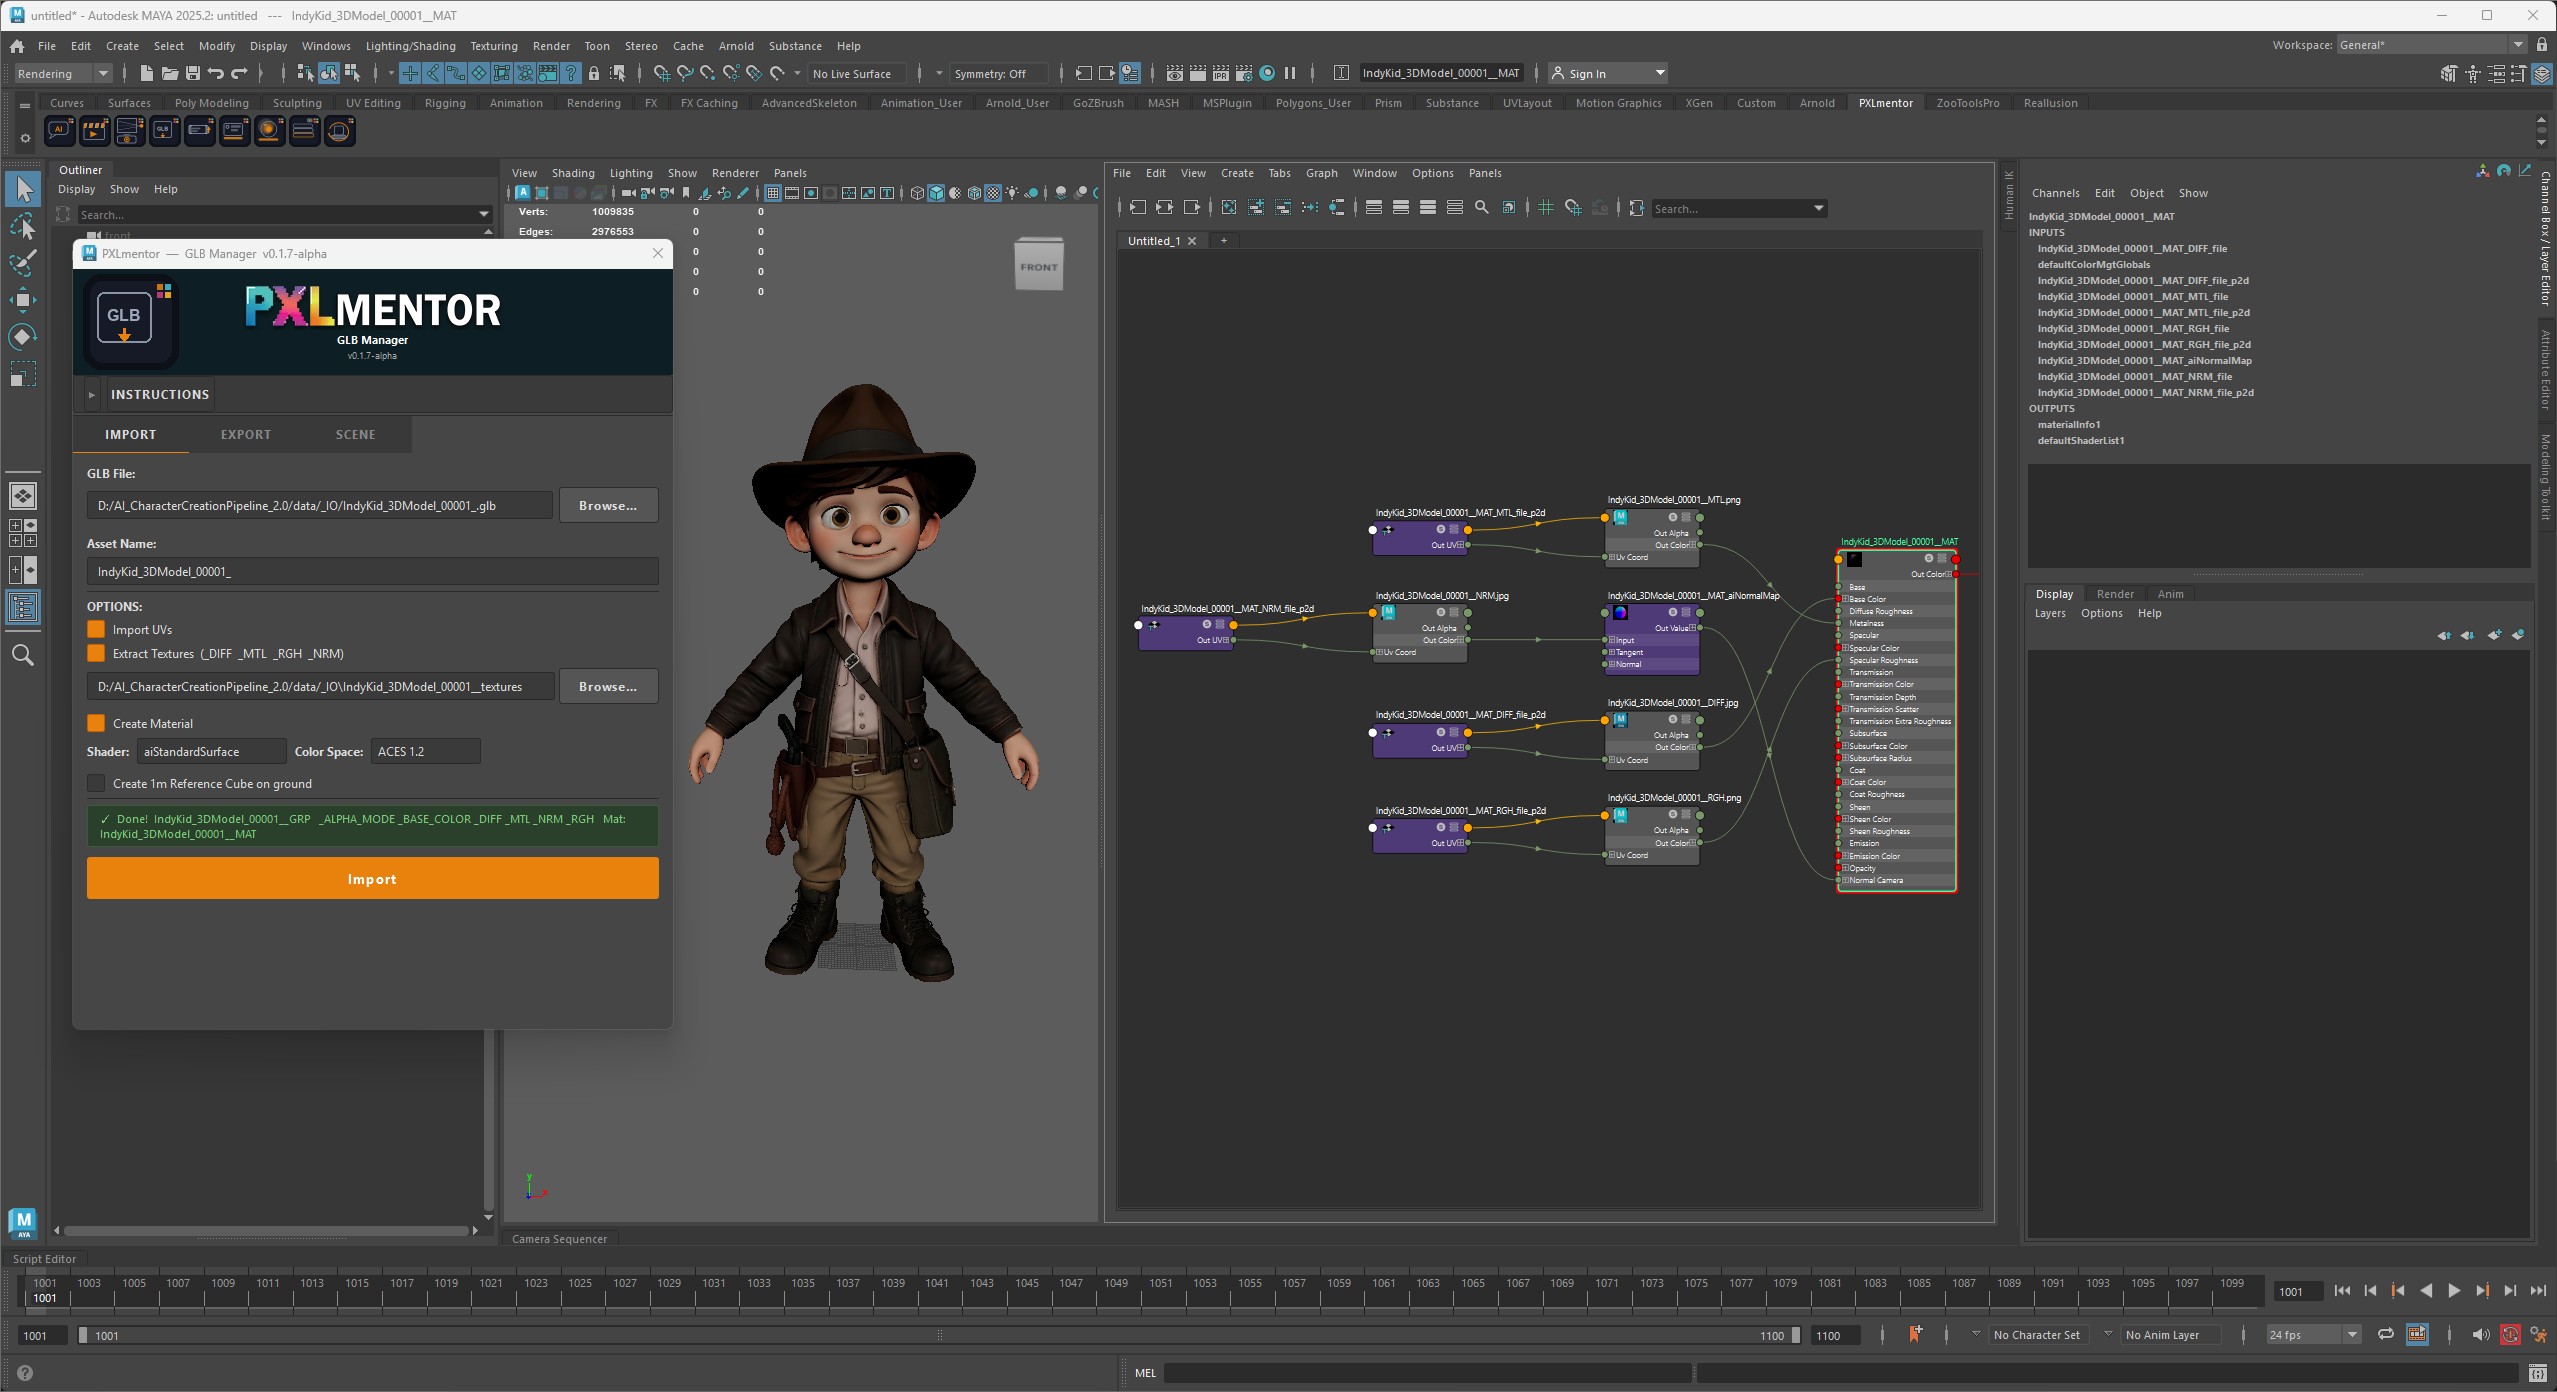Save the scene with disk icon
The width and height of the screenshot is (2557, 1392).
(192, 73)
